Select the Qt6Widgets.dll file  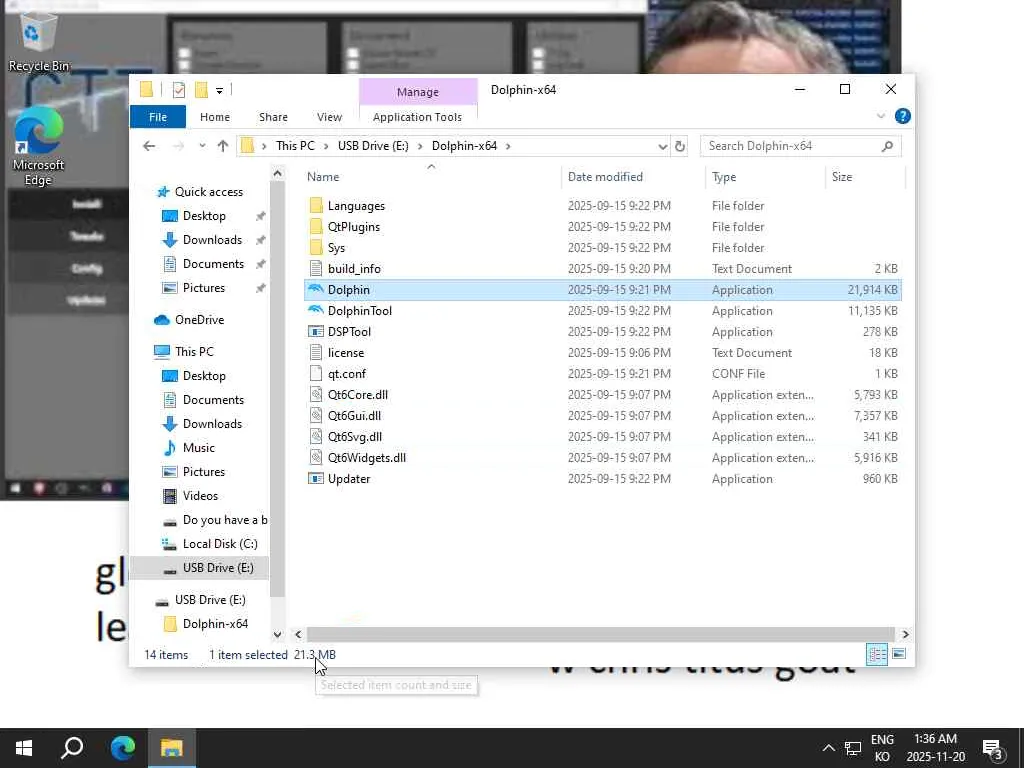602,458
